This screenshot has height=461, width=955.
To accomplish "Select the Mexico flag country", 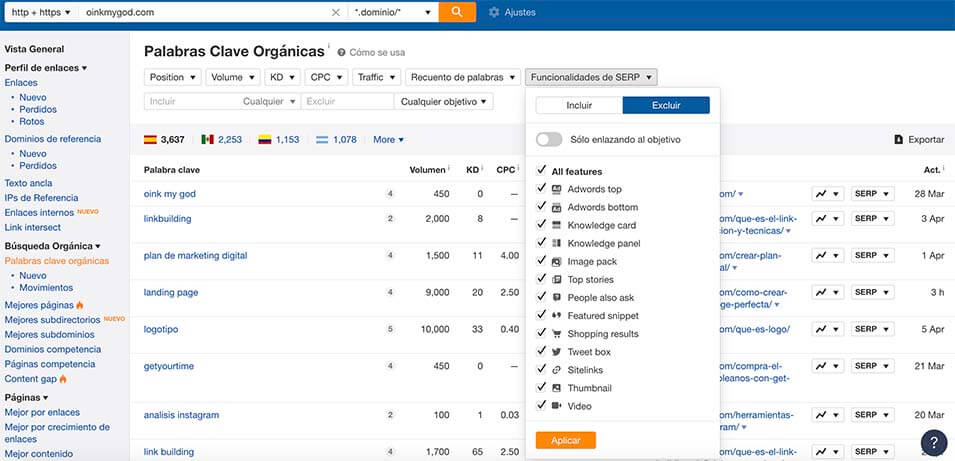I will click(x=208, y=139).
